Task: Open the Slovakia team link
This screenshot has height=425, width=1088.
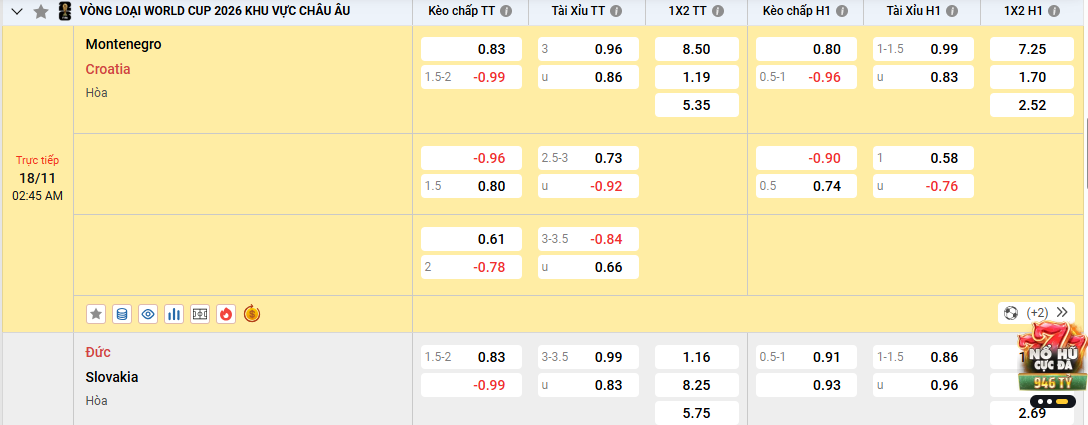Action: pos(112,377)
